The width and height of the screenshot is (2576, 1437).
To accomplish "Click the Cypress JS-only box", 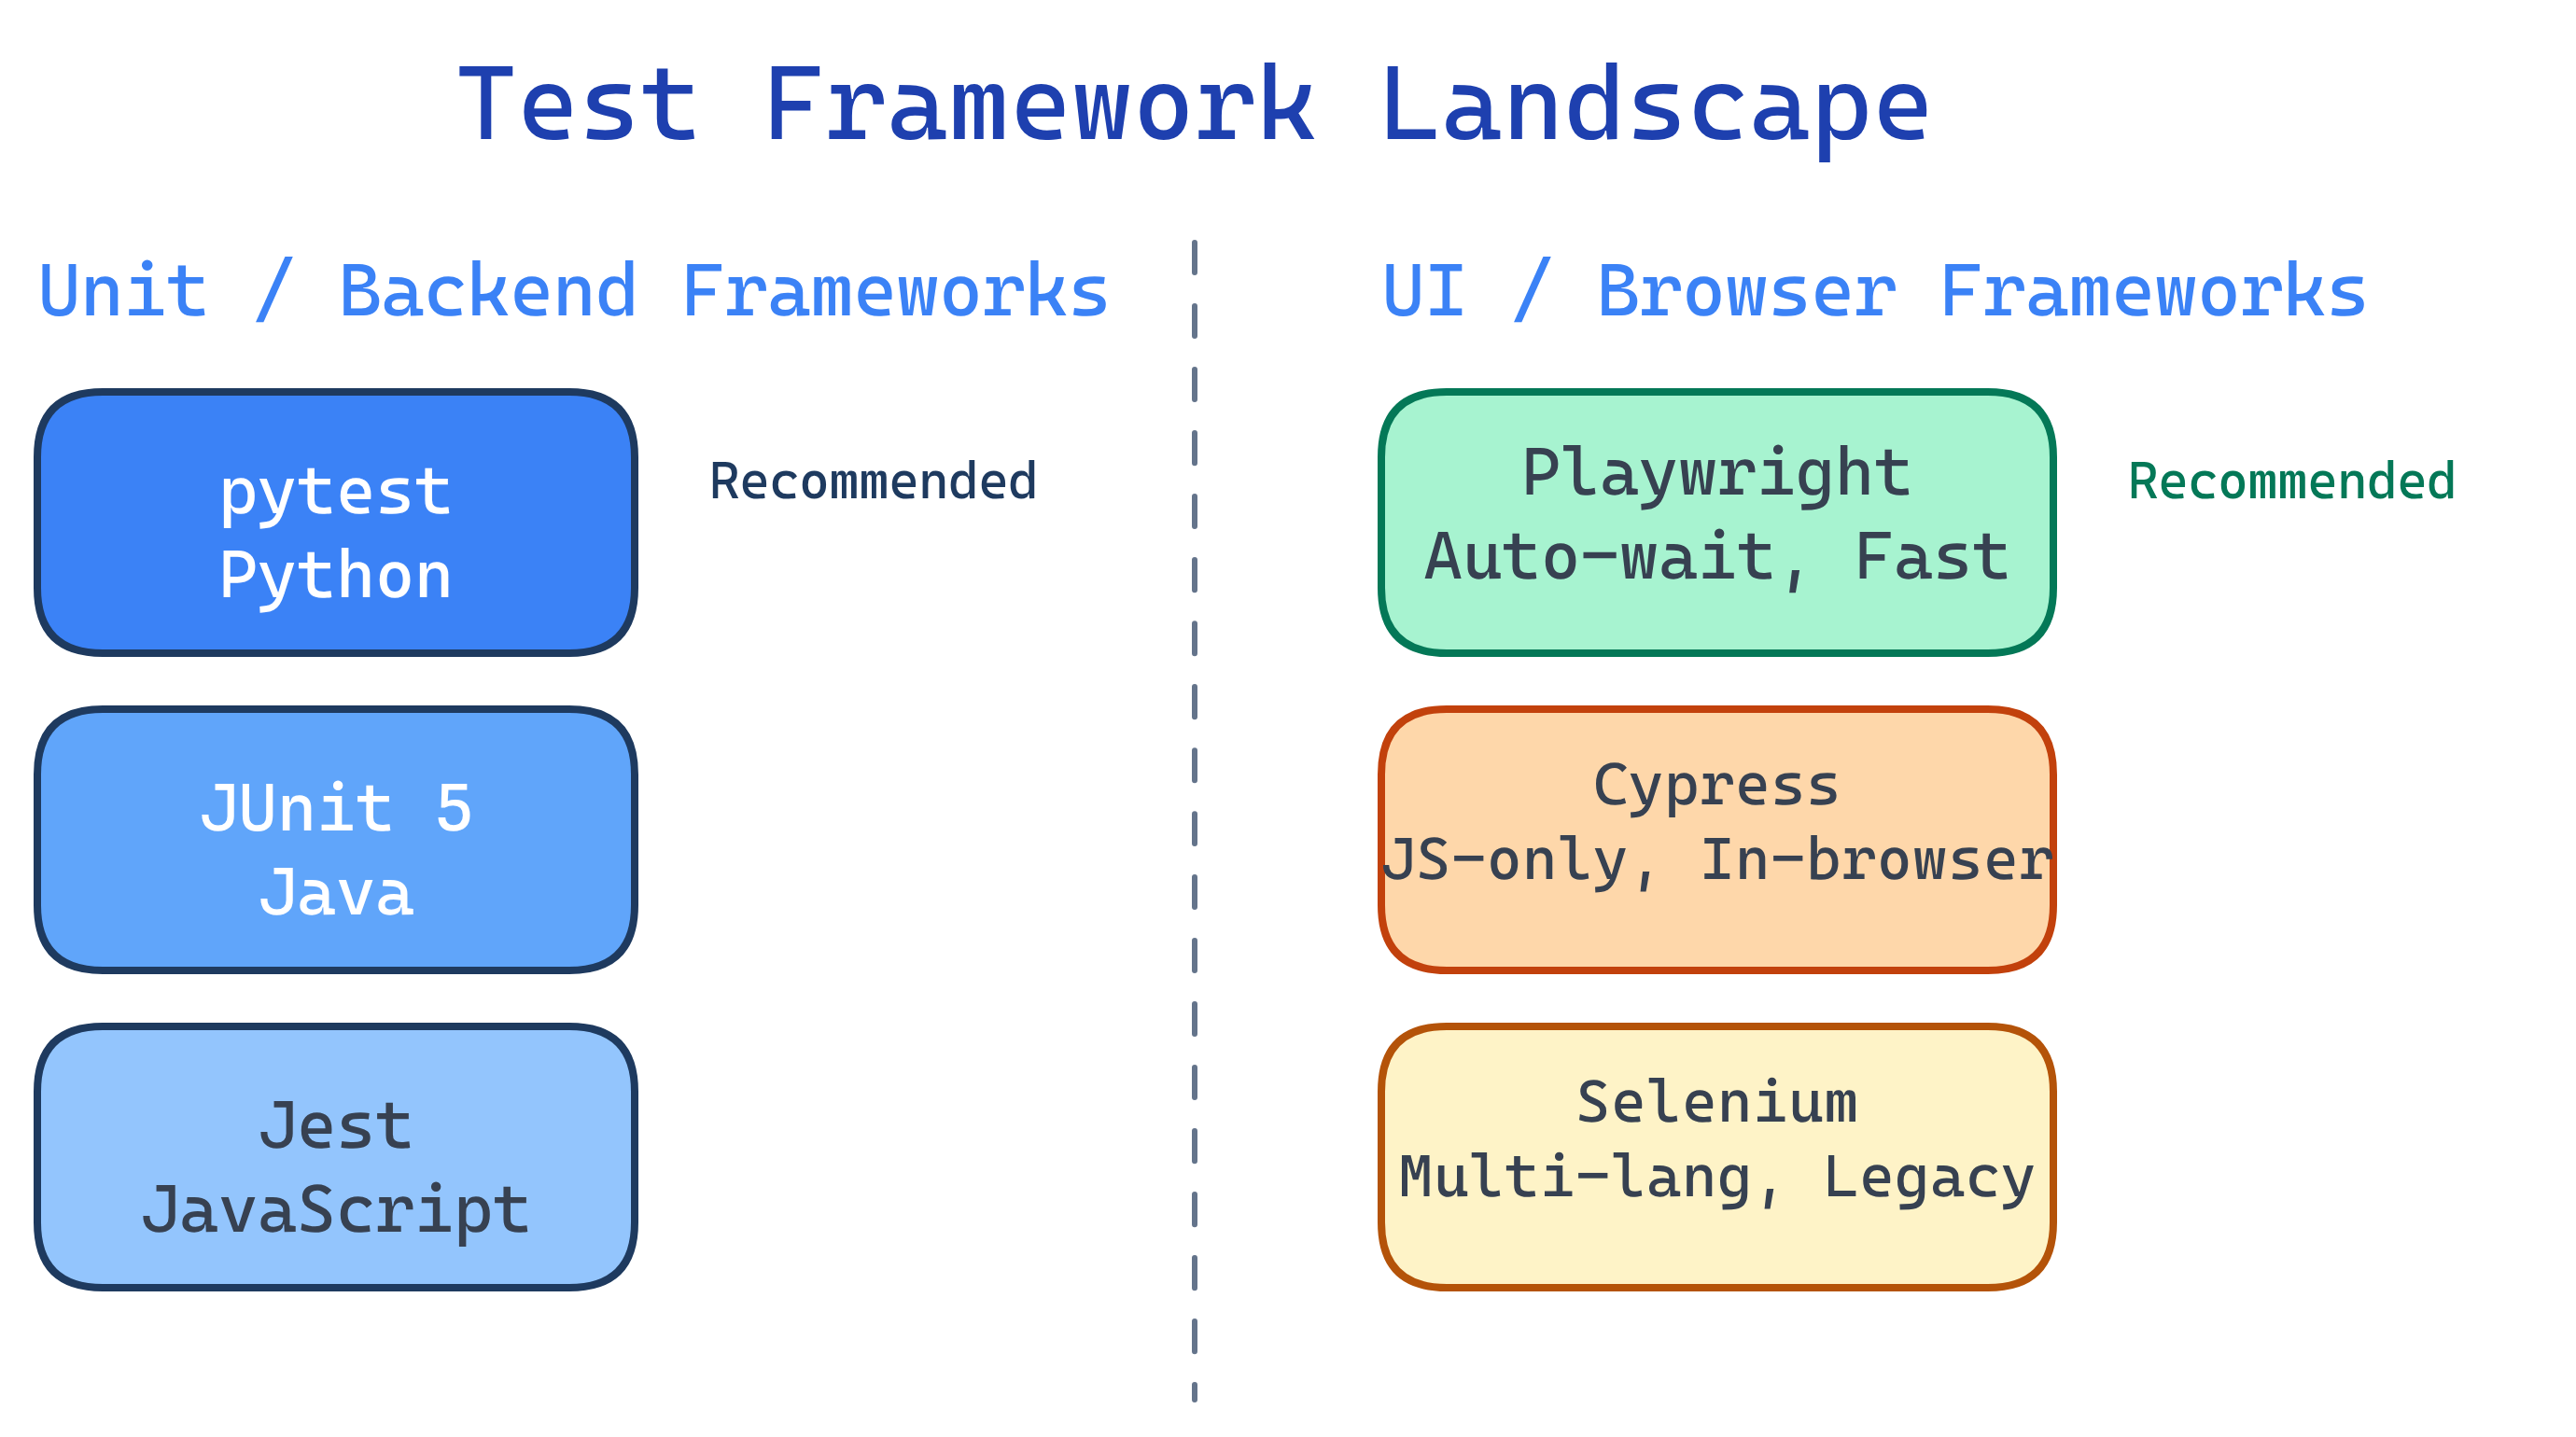I will 1715,843.
